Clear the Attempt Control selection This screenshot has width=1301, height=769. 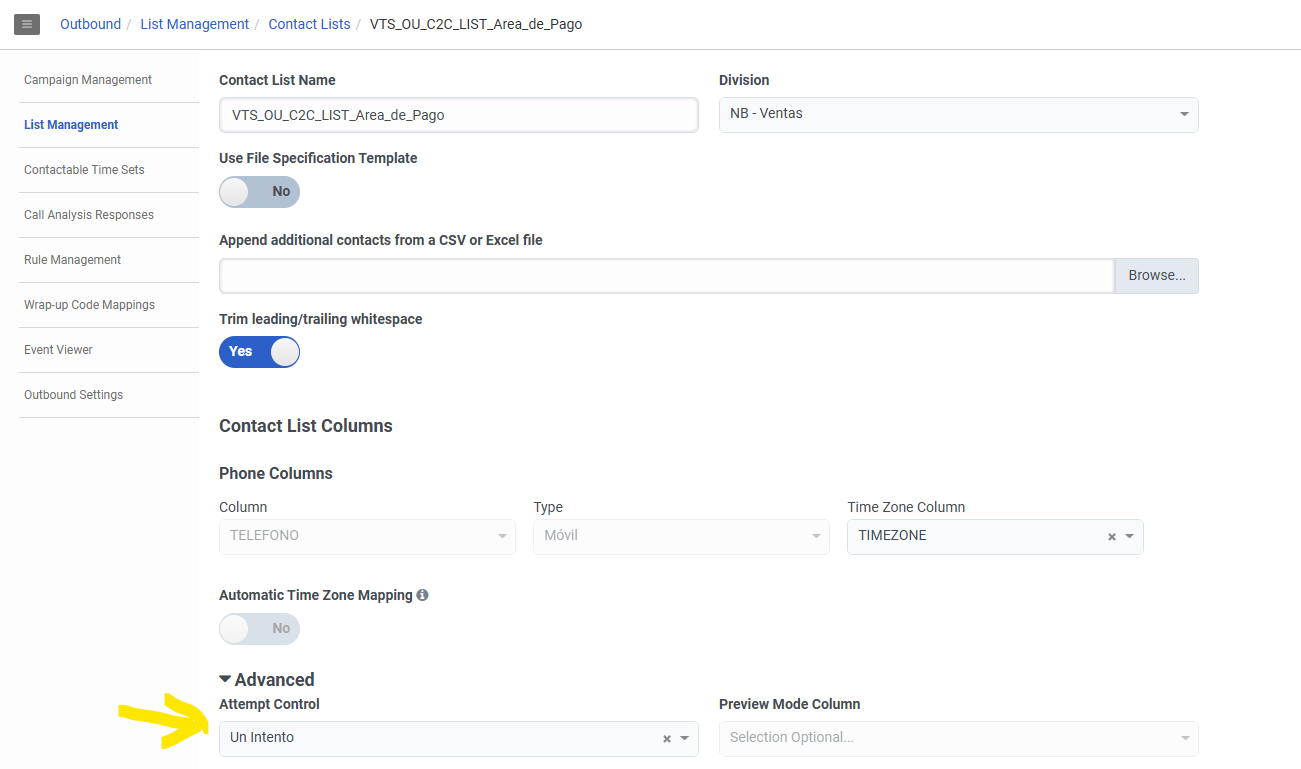pos(667,739)
